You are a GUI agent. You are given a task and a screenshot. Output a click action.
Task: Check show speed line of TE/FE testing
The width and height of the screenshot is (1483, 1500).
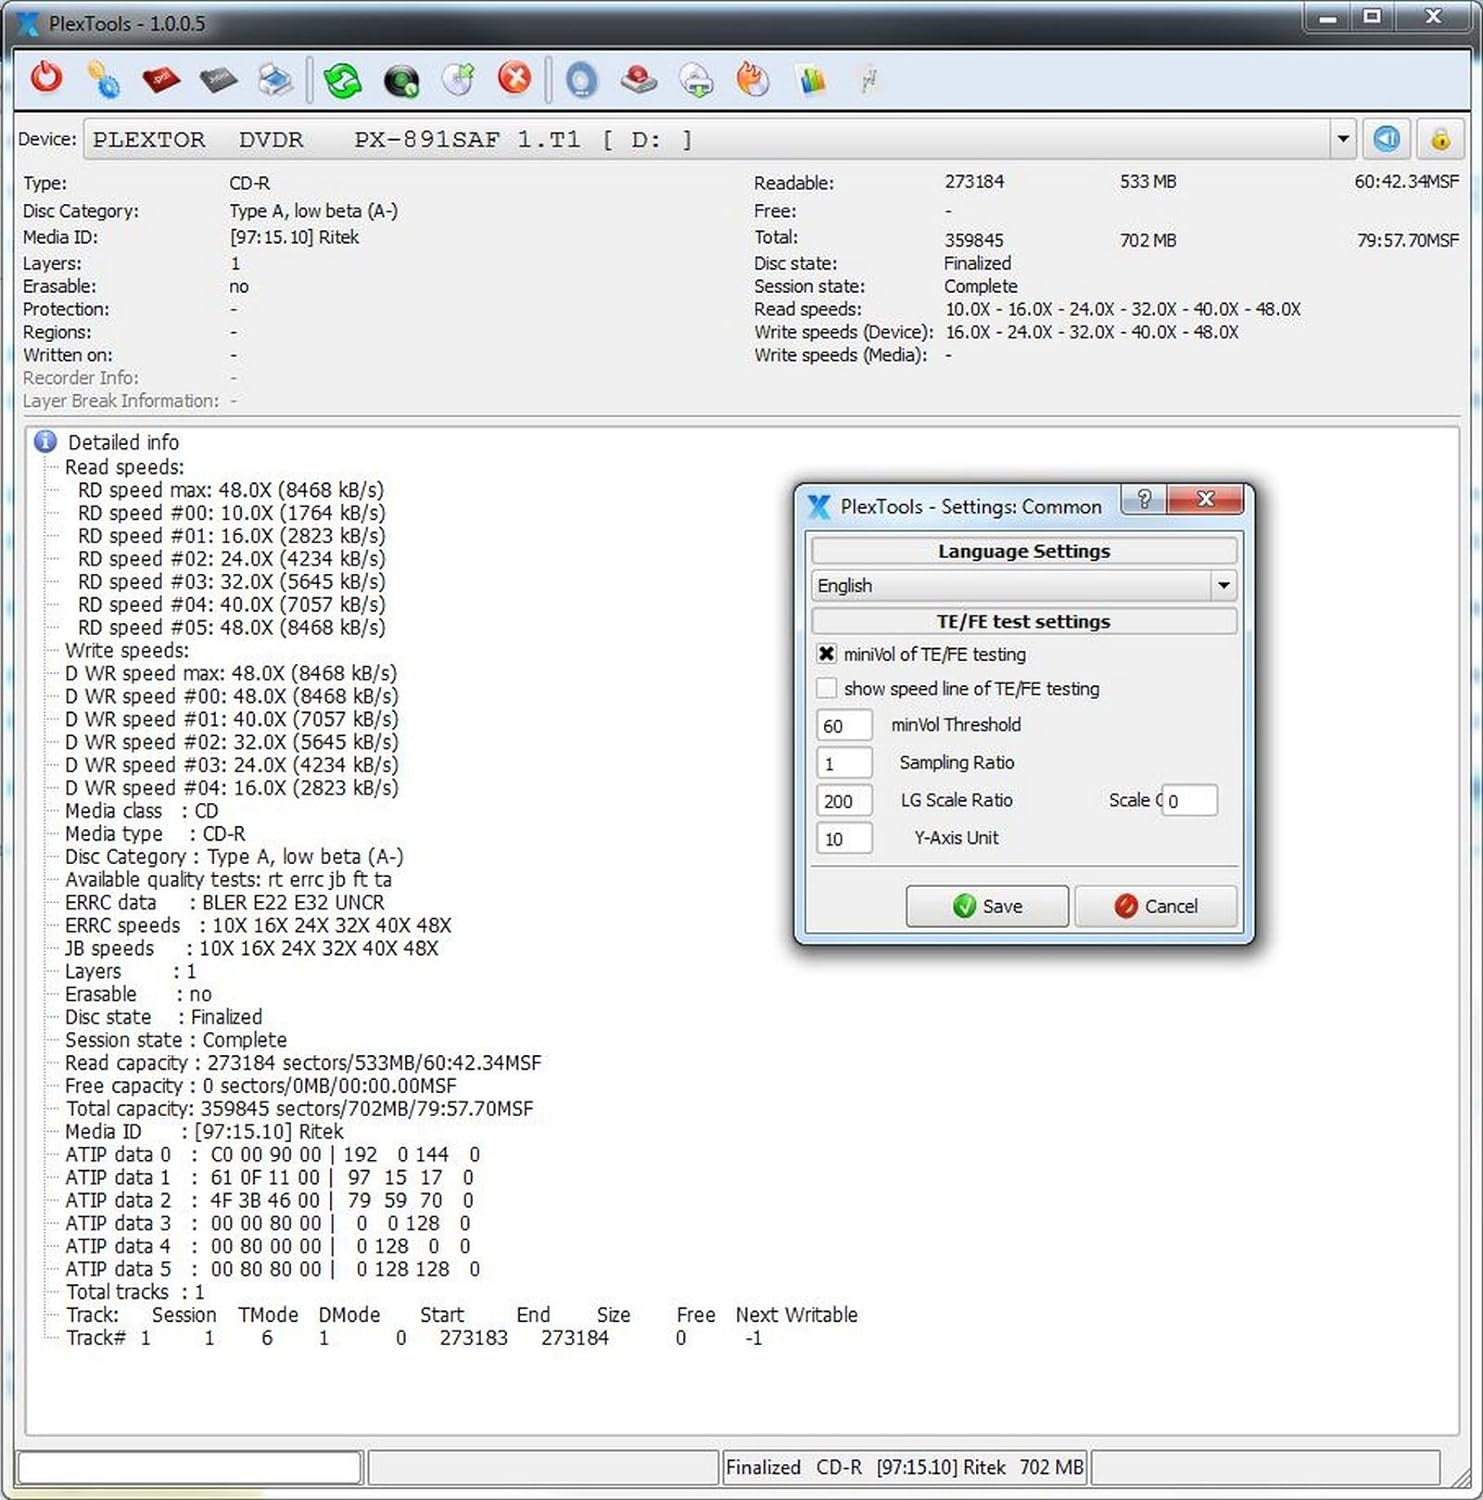pyautogui.click(x=827, y=688)
